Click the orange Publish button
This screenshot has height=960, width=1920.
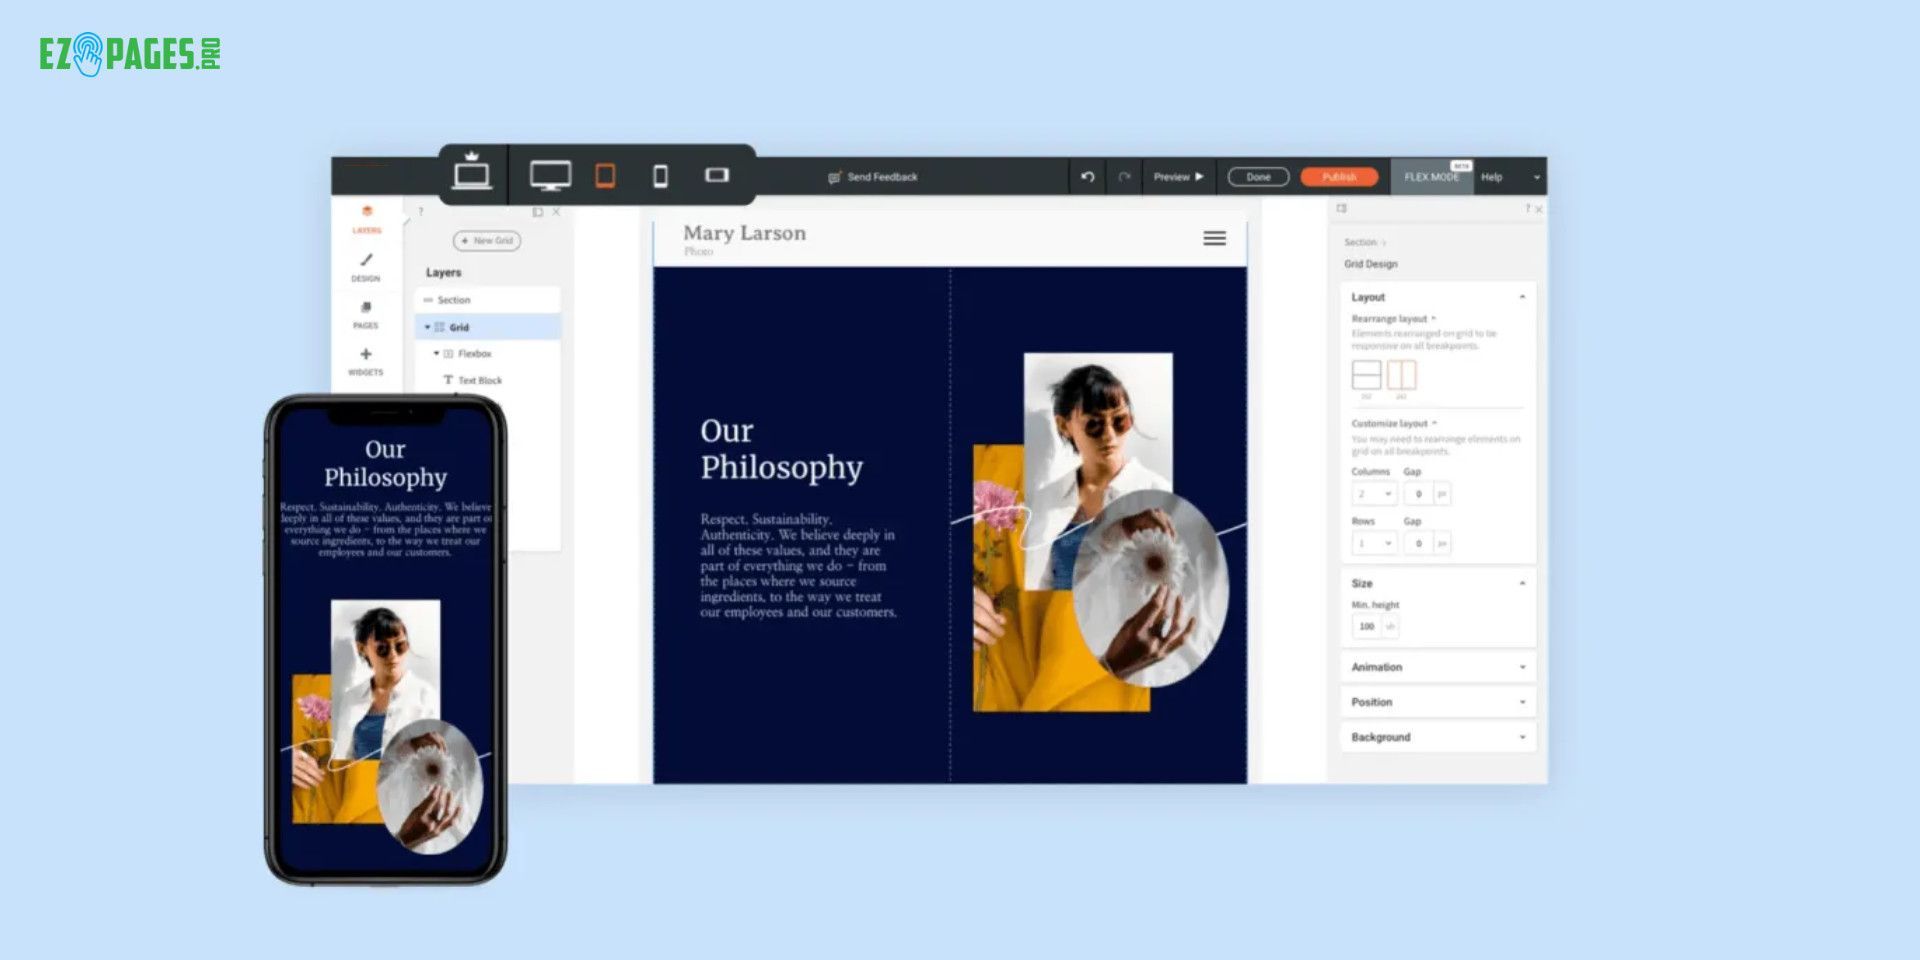coord(1339,177)
